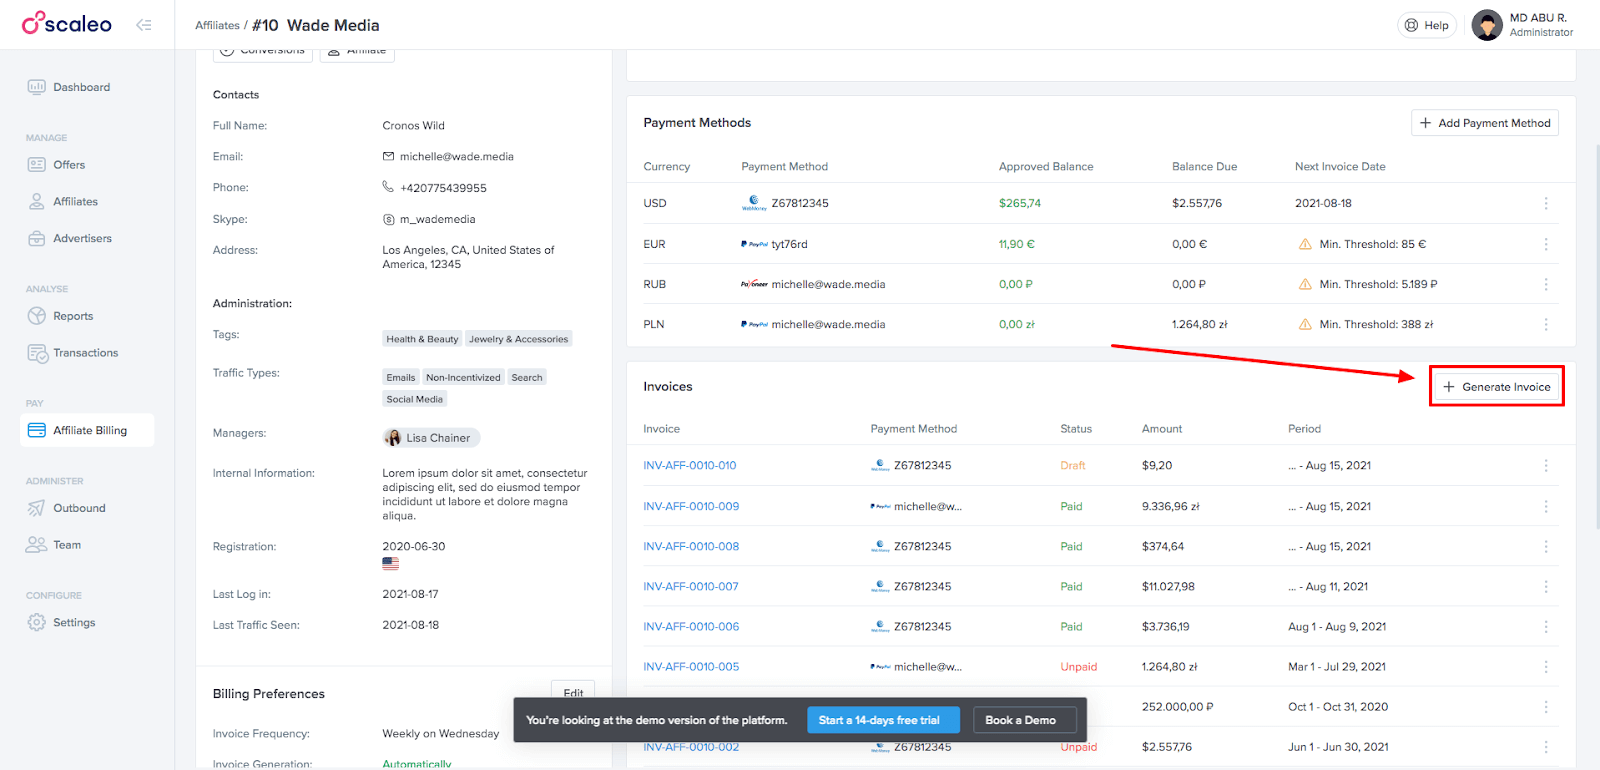Viewport: 1600px width, 770px height.
Task: Open the Offers menu item
Action: click(69, 165)
